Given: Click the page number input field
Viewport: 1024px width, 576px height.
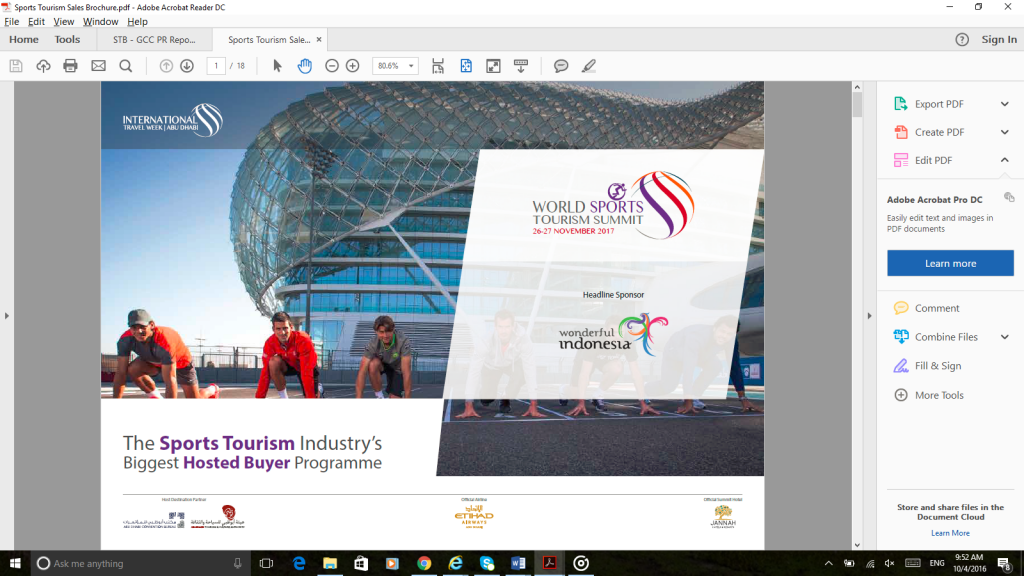Looking at the screenshot, I should coord(216,66).
